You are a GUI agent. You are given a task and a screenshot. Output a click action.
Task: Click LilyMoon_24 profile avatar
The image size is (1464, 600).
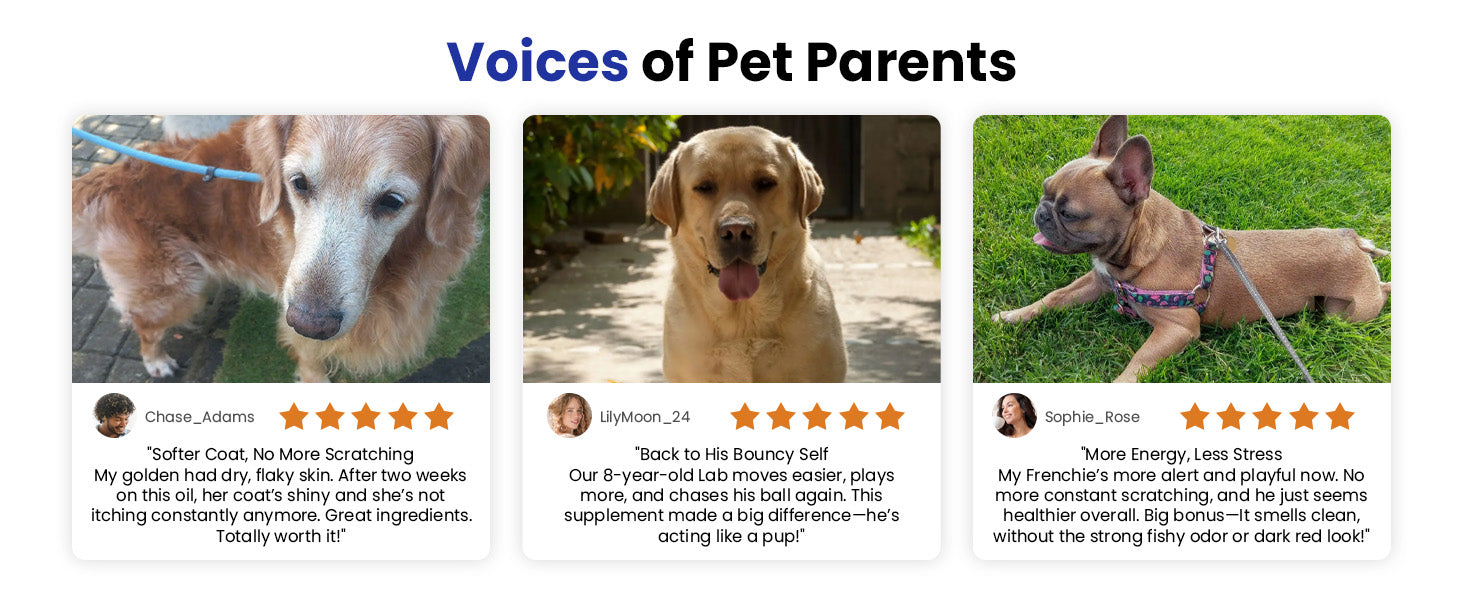[x=569, y=415]
